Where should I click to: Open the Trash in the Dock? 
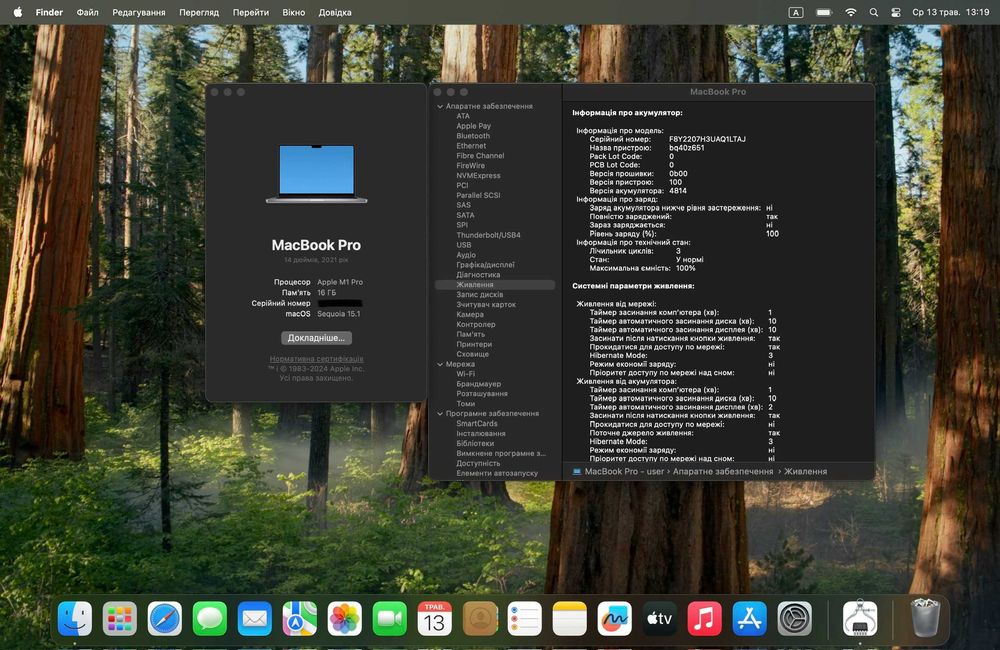click(925, 618)
